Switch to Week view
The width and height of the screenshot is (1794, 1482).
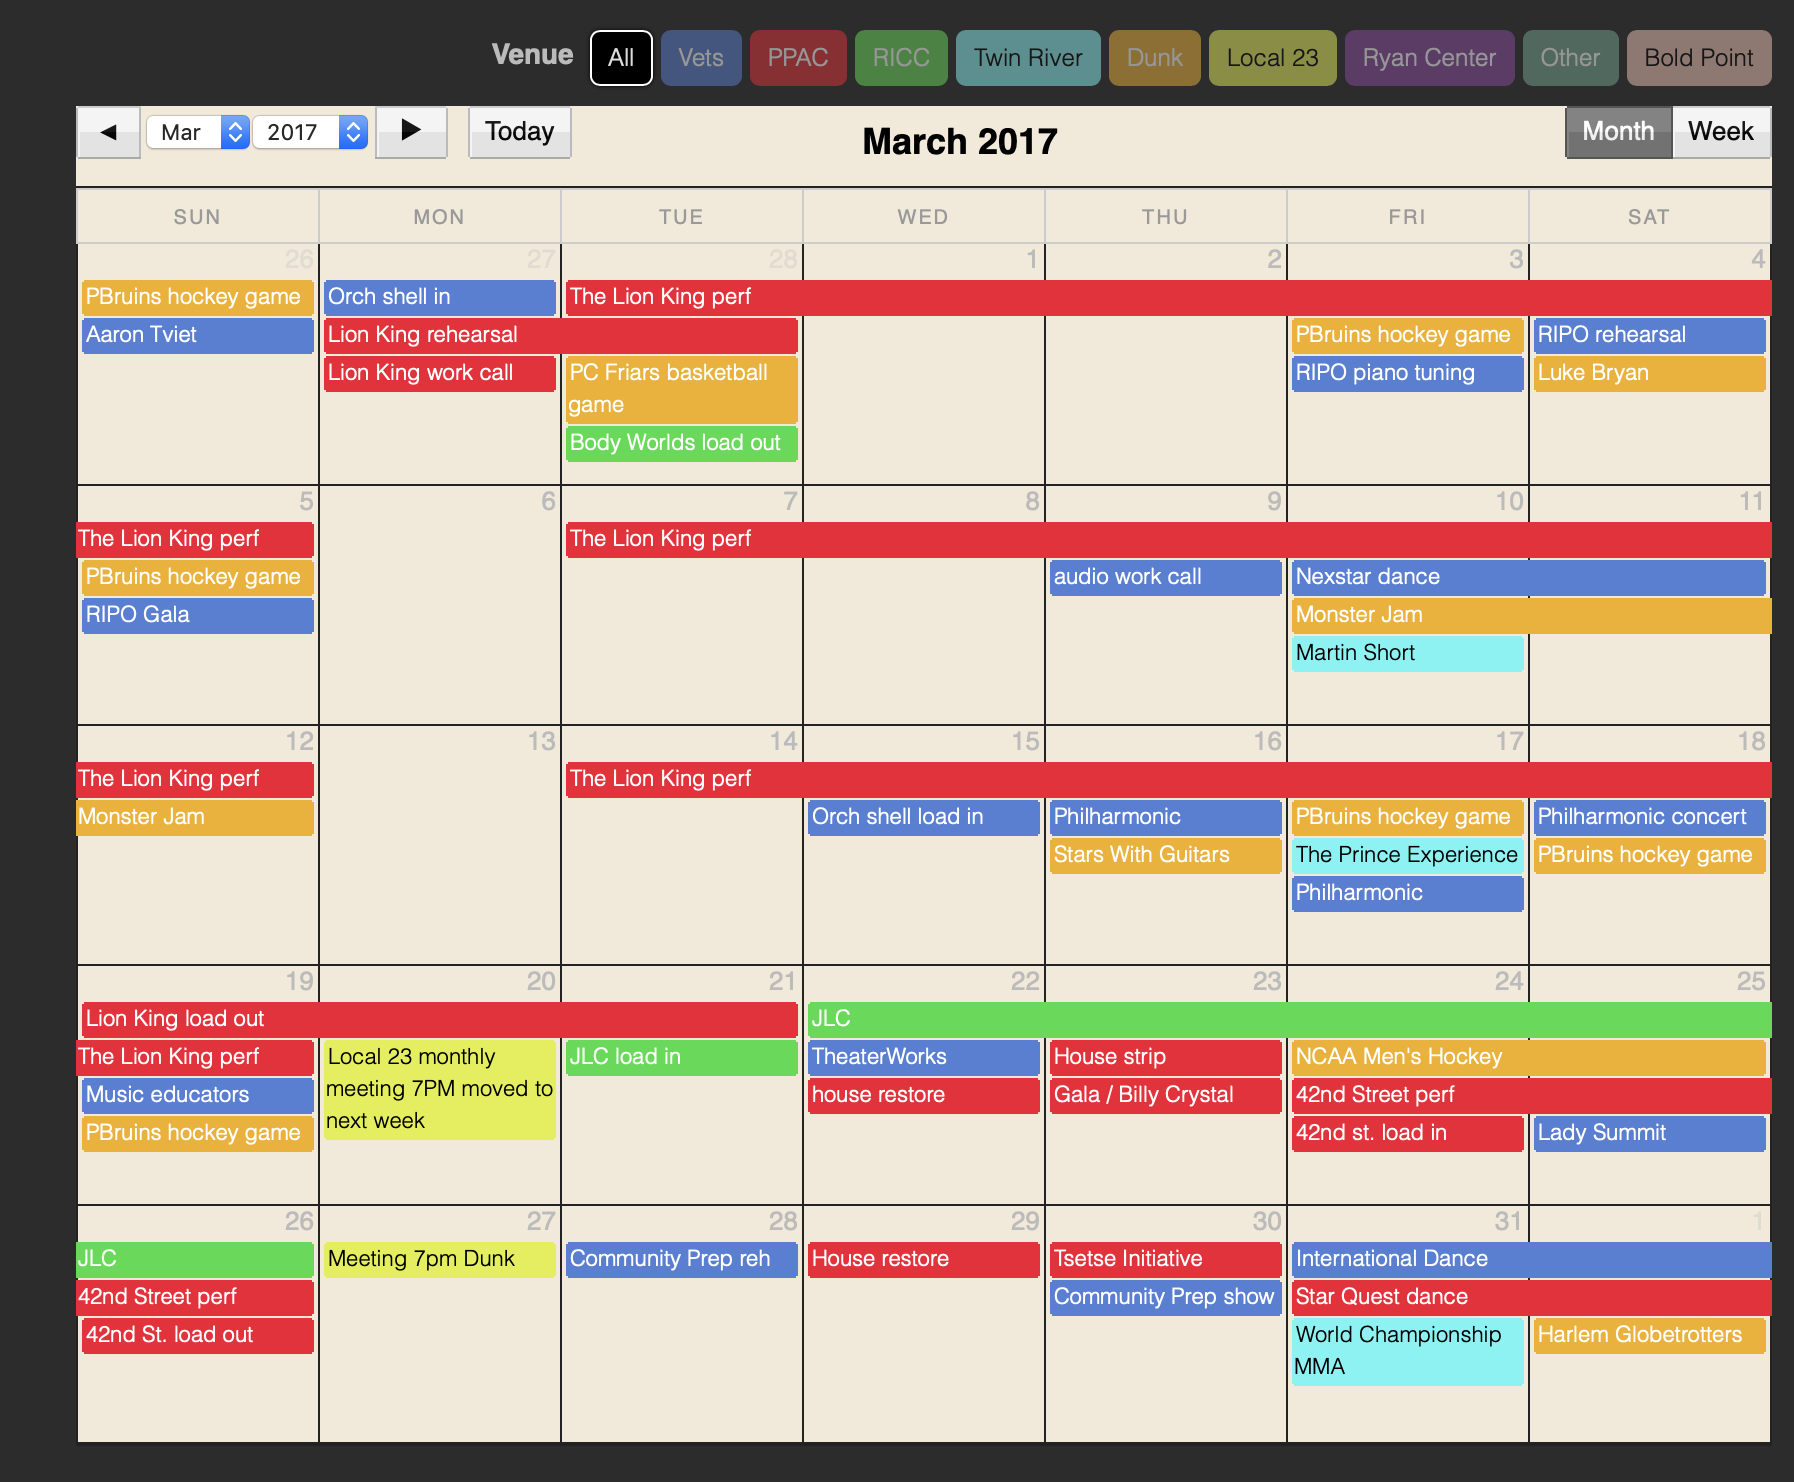(x=1720, y=132)
